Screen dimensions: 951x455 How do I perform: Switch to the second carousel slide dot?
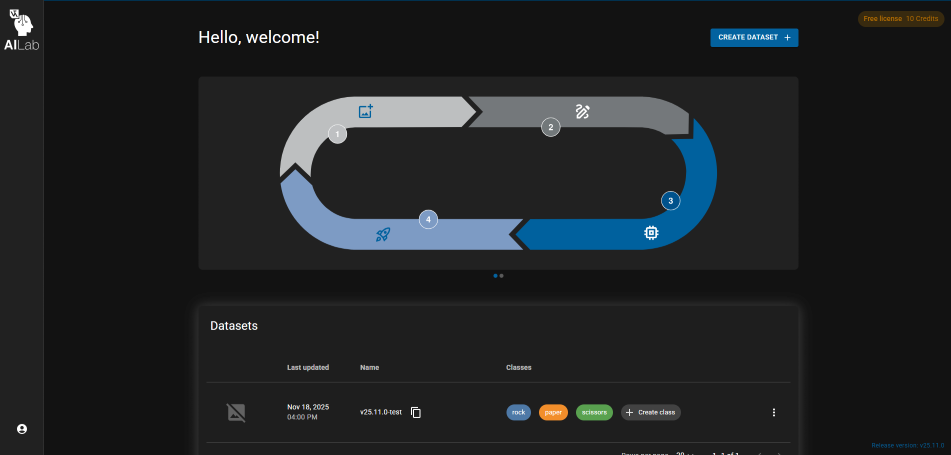[x=501, y=275]
